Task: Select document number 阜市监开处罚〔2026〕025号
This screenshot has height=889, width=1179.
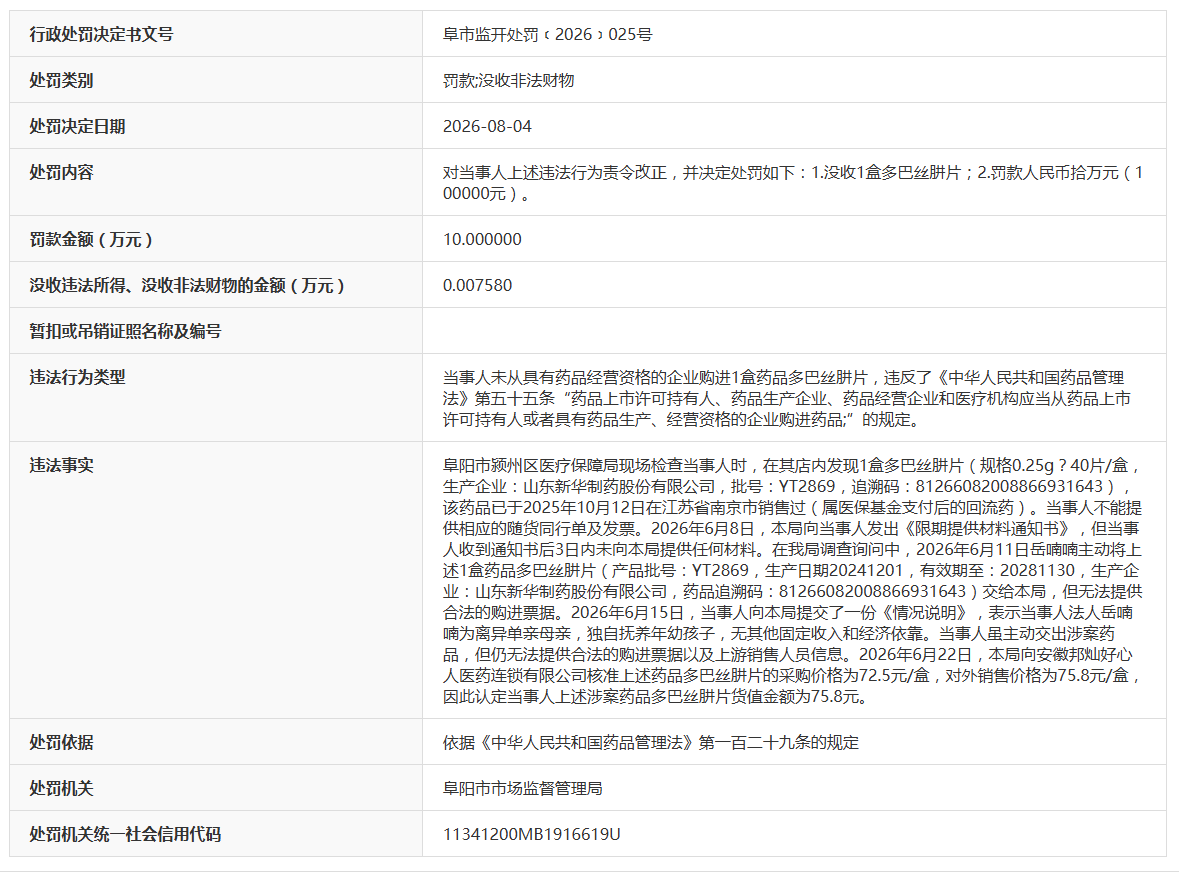Action: click(x=547, y=35)
